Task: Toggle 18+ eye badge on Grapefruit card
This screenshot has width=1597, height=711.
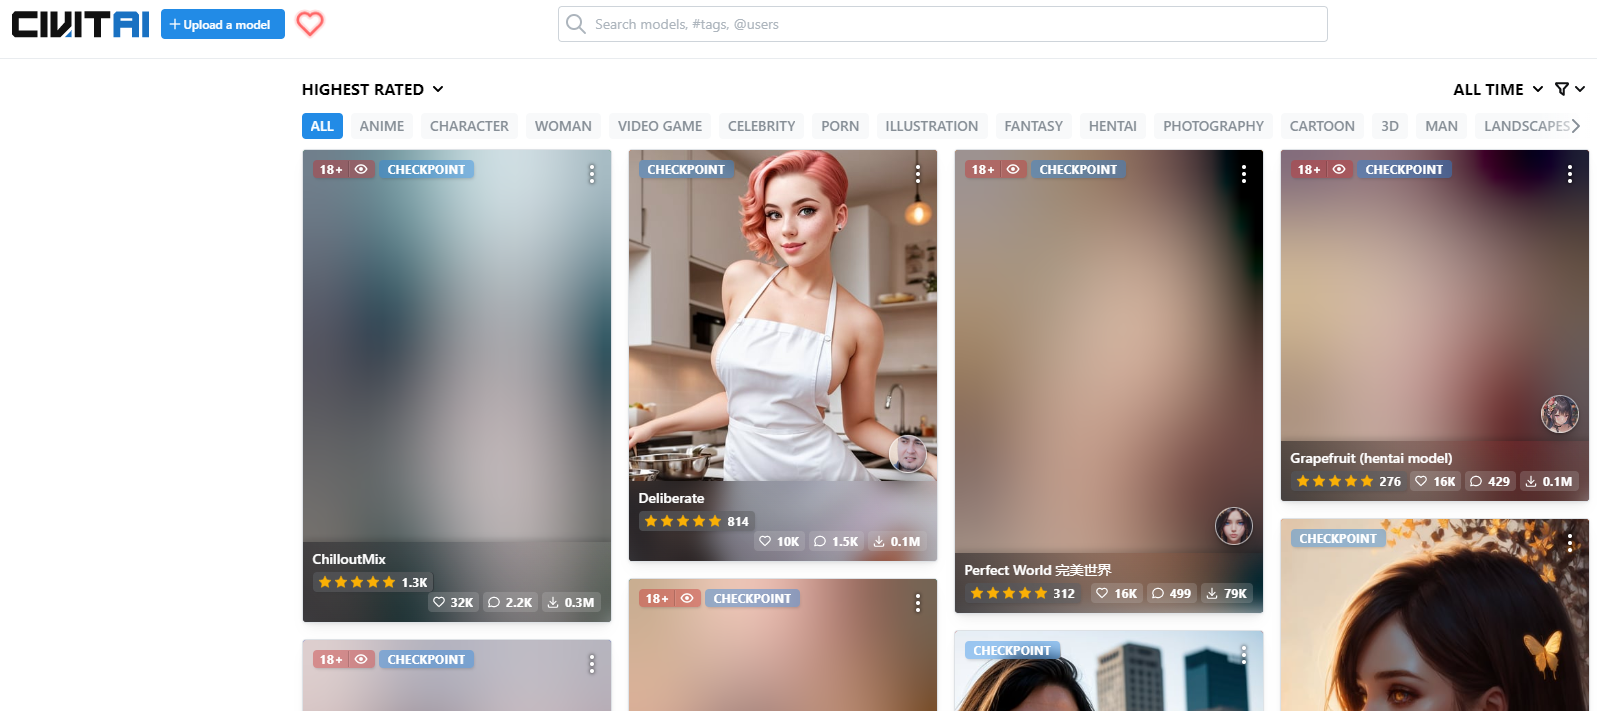Action: point(1339,170)
